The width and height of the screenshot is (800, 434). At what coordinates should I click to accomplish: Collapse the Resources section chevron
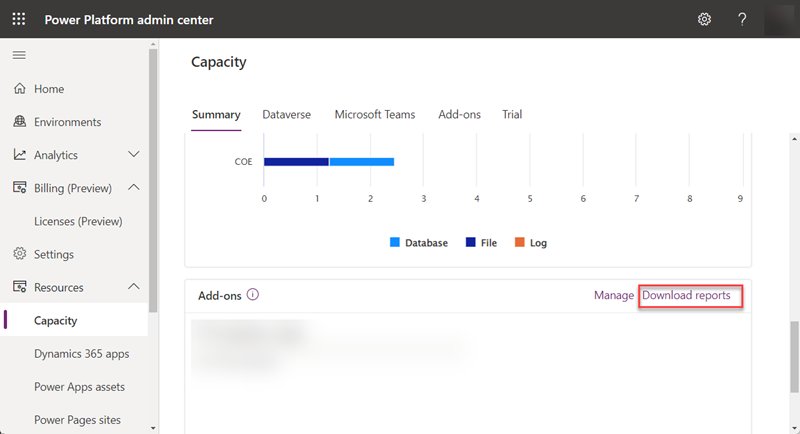[134, 287]
